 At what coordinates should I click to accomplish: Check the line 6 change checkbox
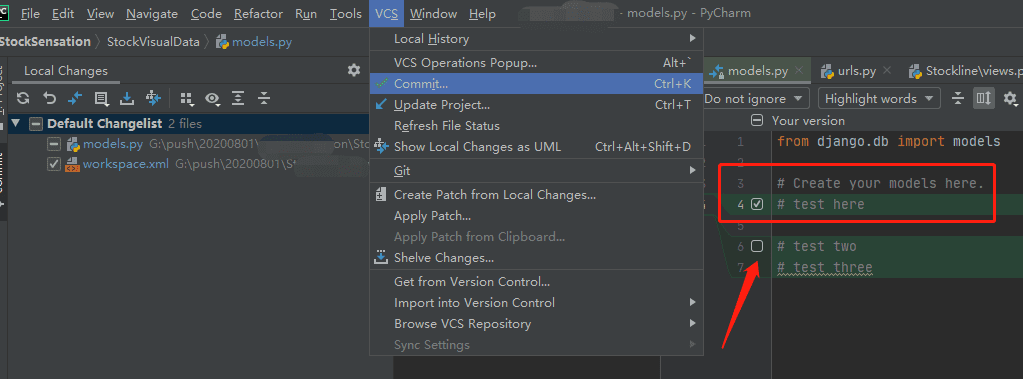757,246
